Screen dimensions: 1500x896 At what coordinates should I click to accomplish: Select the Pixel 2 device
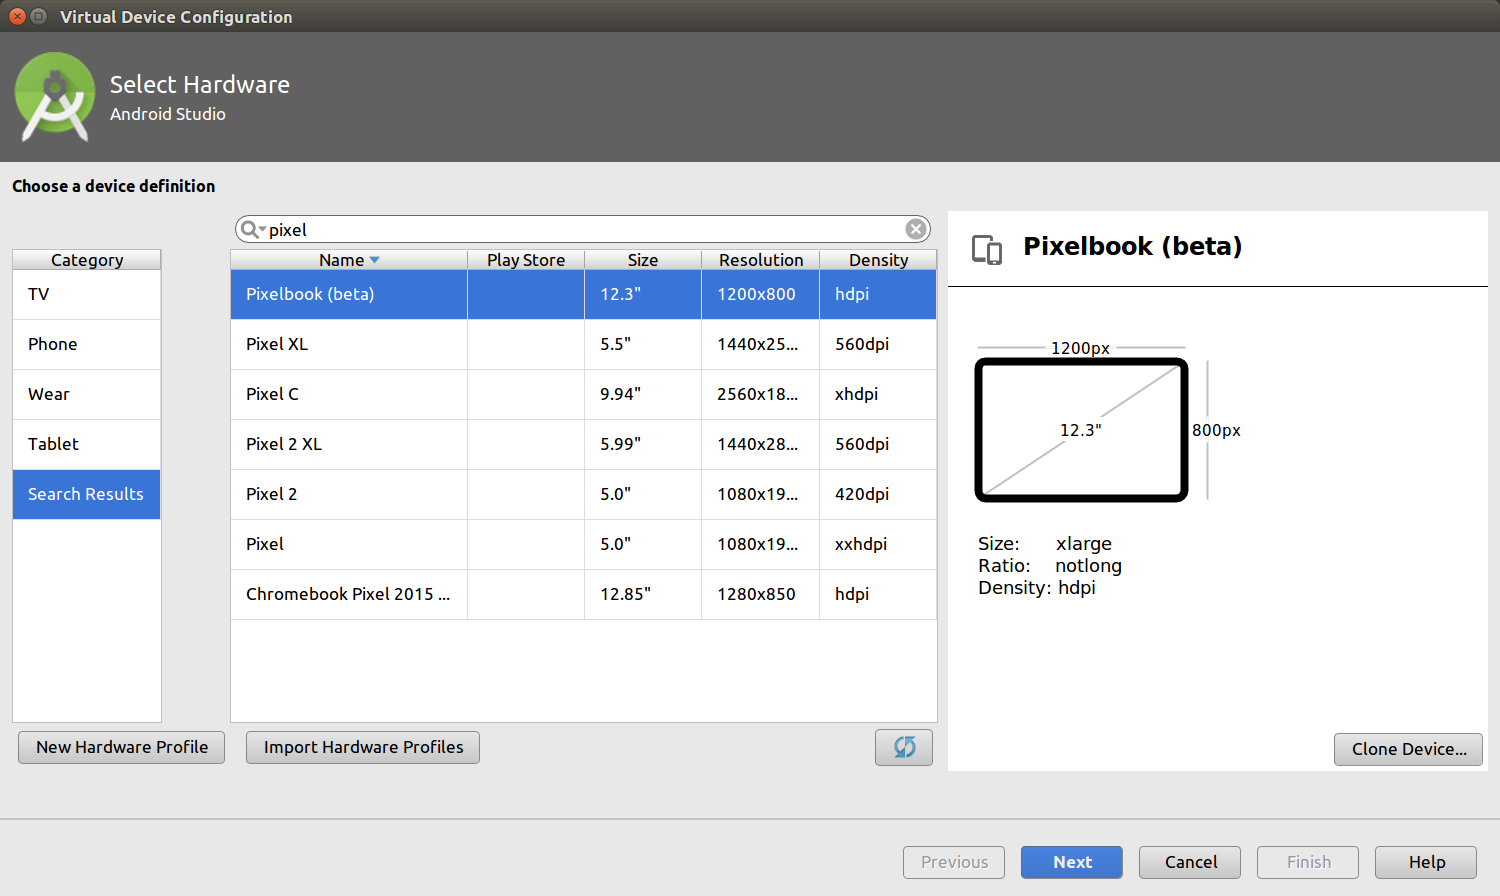coord(584,494)
